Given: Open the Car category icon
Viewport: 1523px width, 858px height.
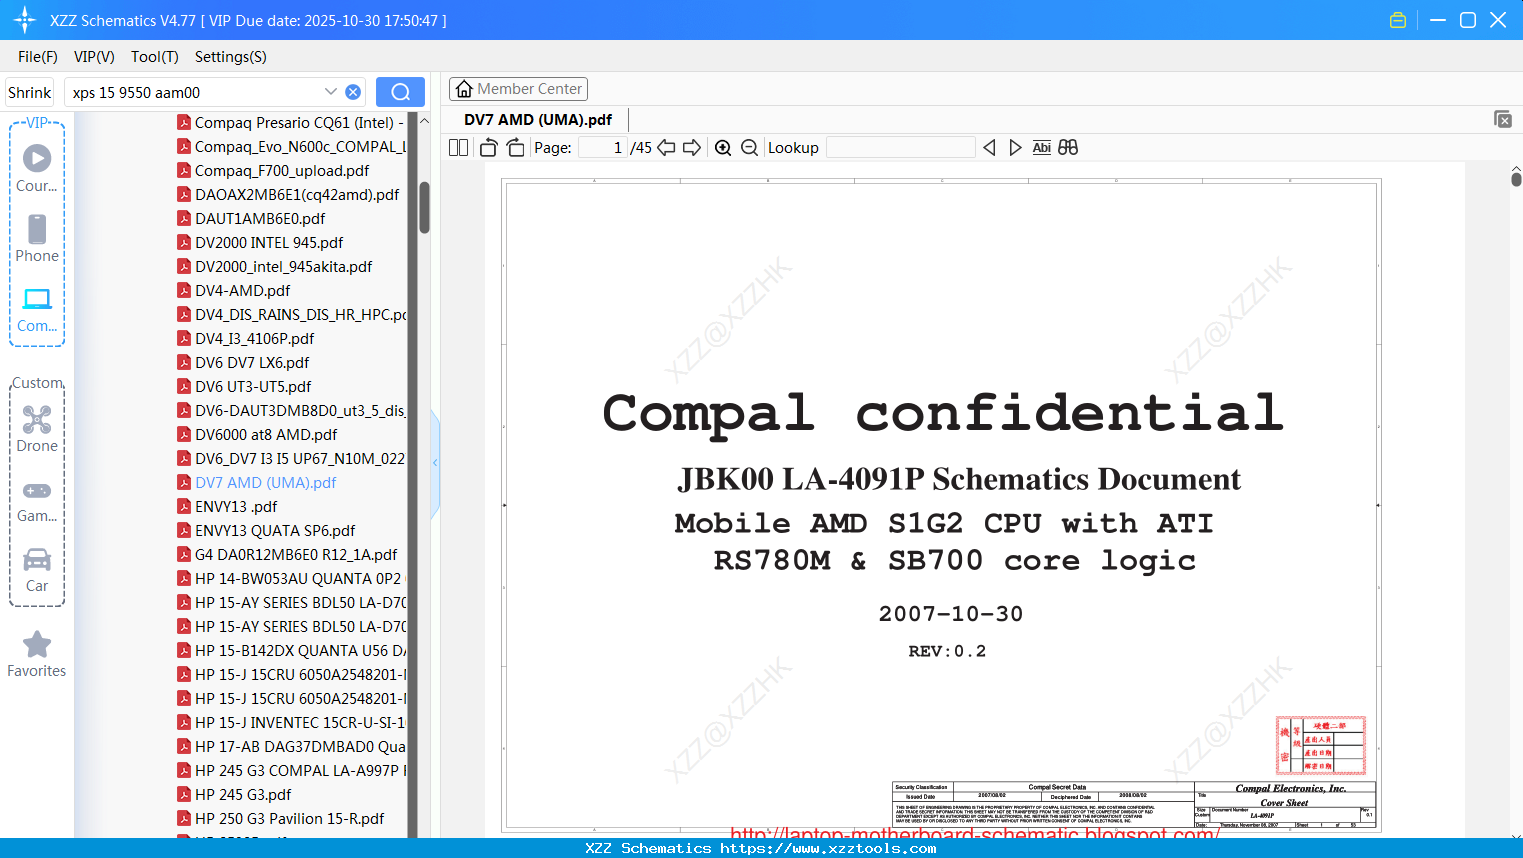Looking at the screenshot, I should click(37, 569).
